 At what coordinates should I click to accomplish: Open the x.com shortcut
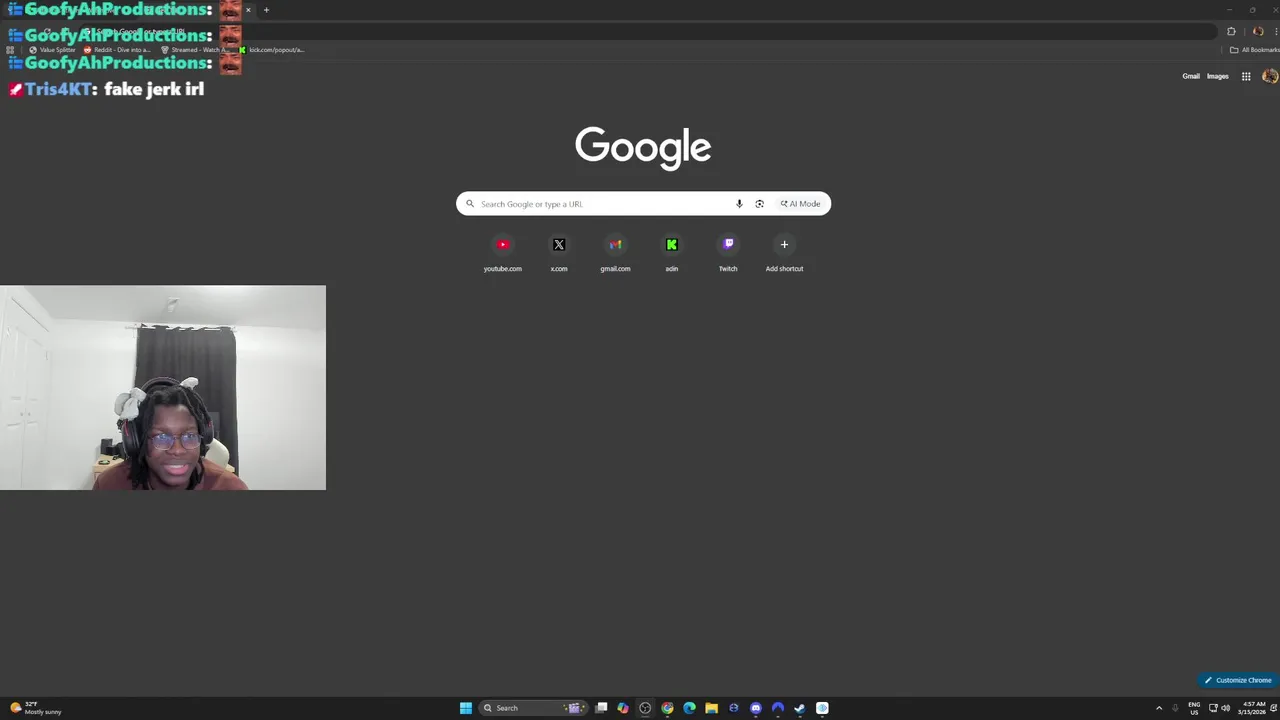559,254
